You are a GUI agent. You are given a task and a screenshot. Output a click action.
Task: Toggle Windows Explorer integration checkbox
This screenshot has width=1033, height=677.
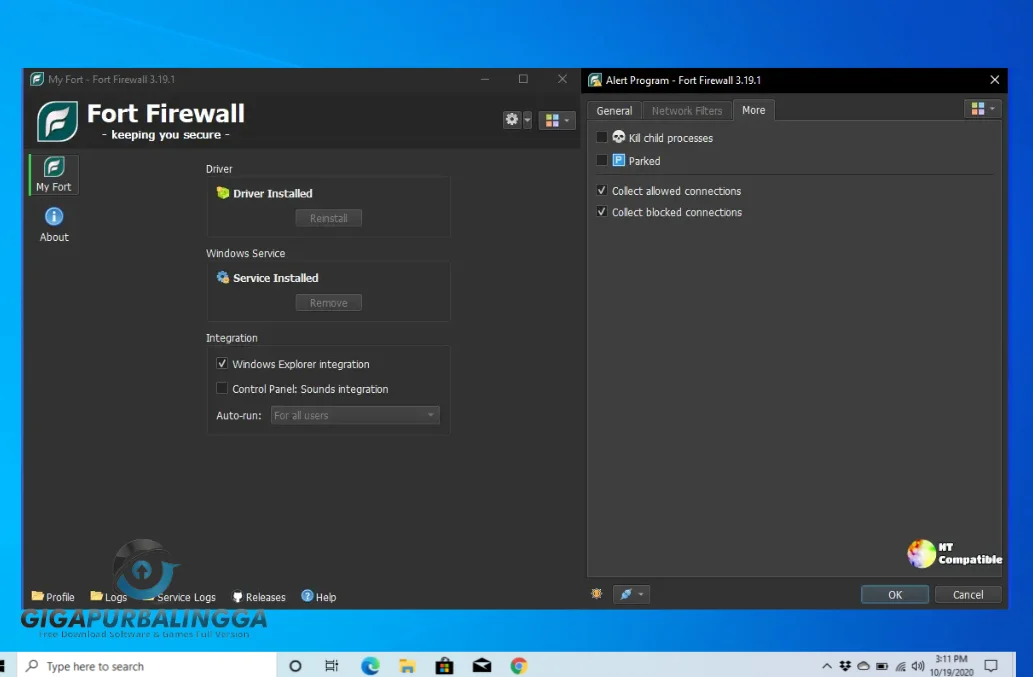pyautogui.click(x=222, y=364)
